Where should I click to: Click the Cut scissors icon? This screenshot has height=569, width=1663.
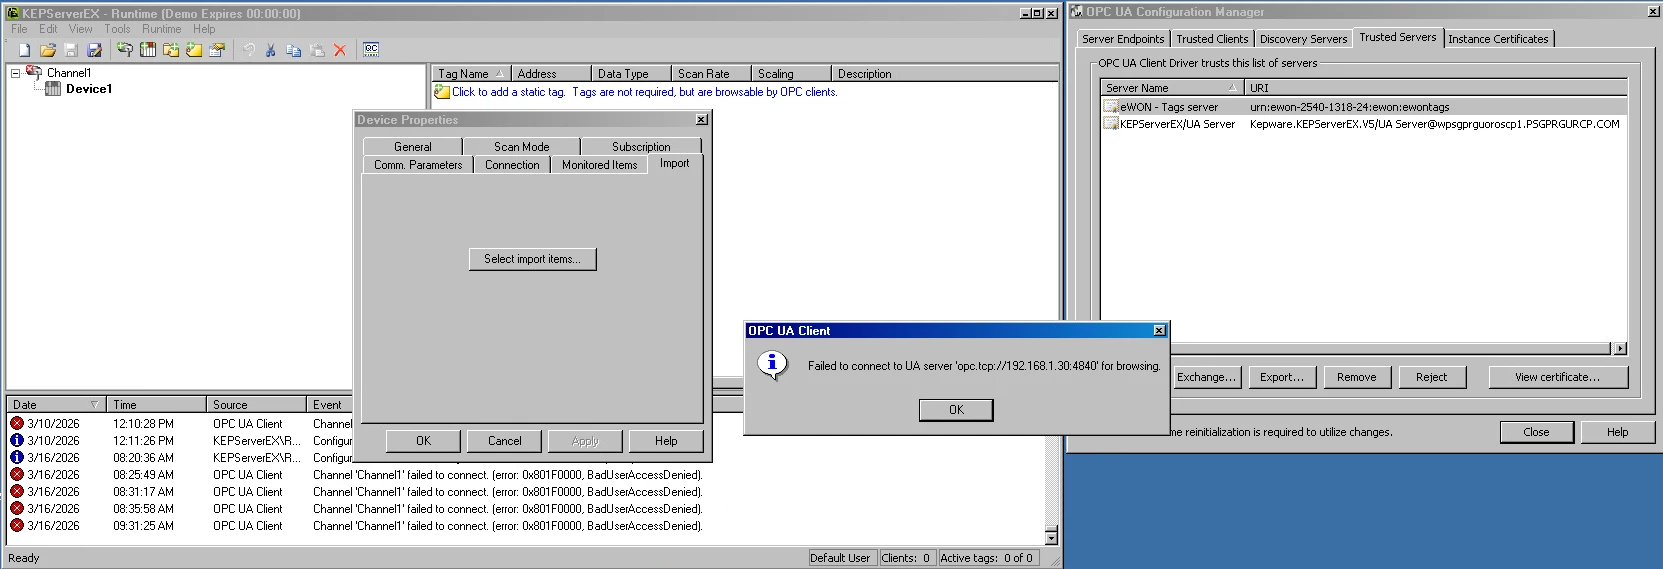271,50
